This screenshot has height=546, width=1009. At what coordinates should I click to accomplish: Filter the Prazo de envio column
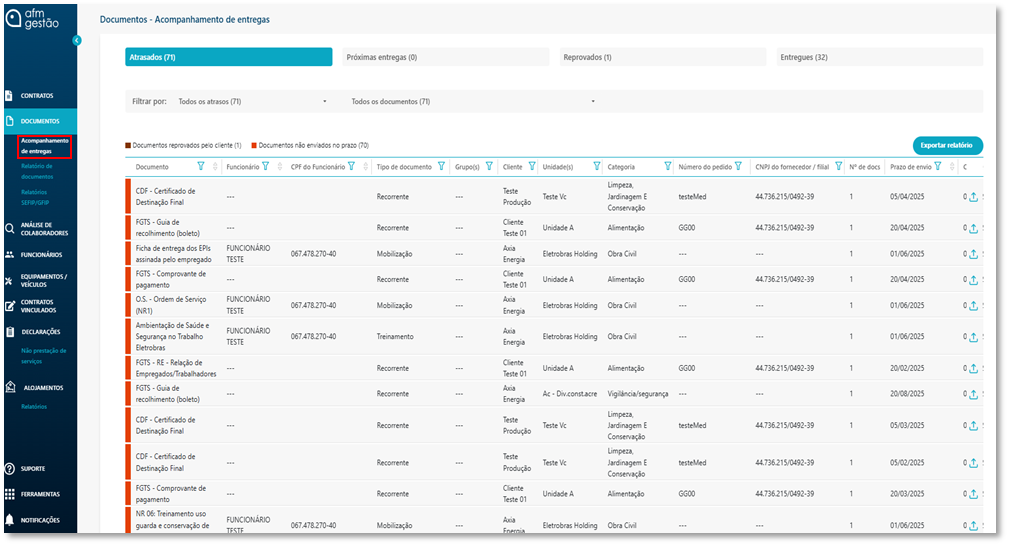pyautogui.click(x=940, y=167)
